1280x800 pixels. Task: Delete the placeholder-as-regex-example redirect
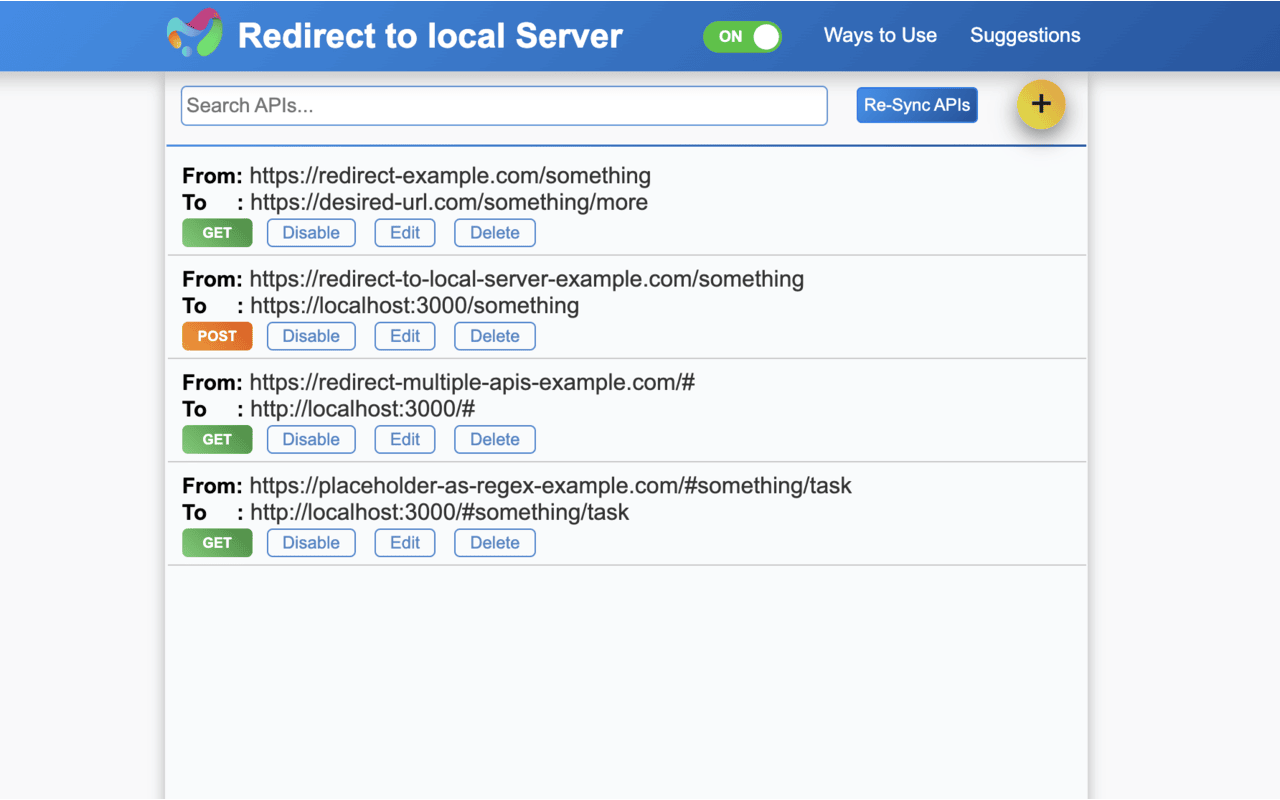494,542
